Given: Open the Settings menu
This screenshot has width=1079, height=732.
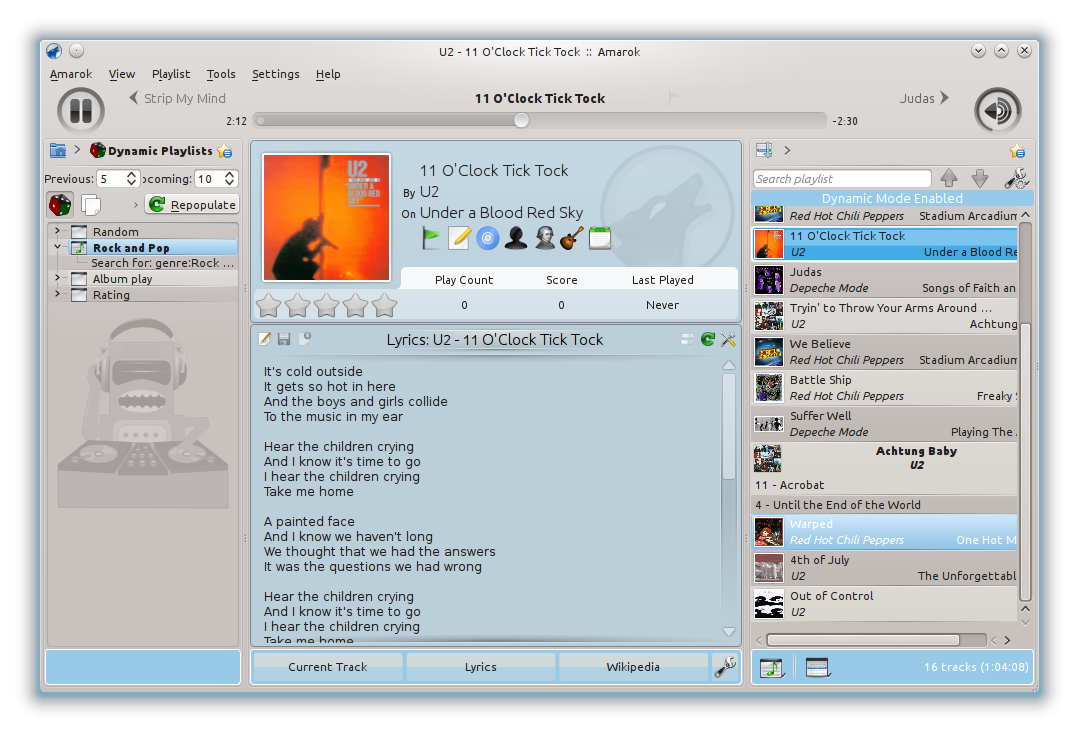Looking at the screenshot, I should pos(275,74).
